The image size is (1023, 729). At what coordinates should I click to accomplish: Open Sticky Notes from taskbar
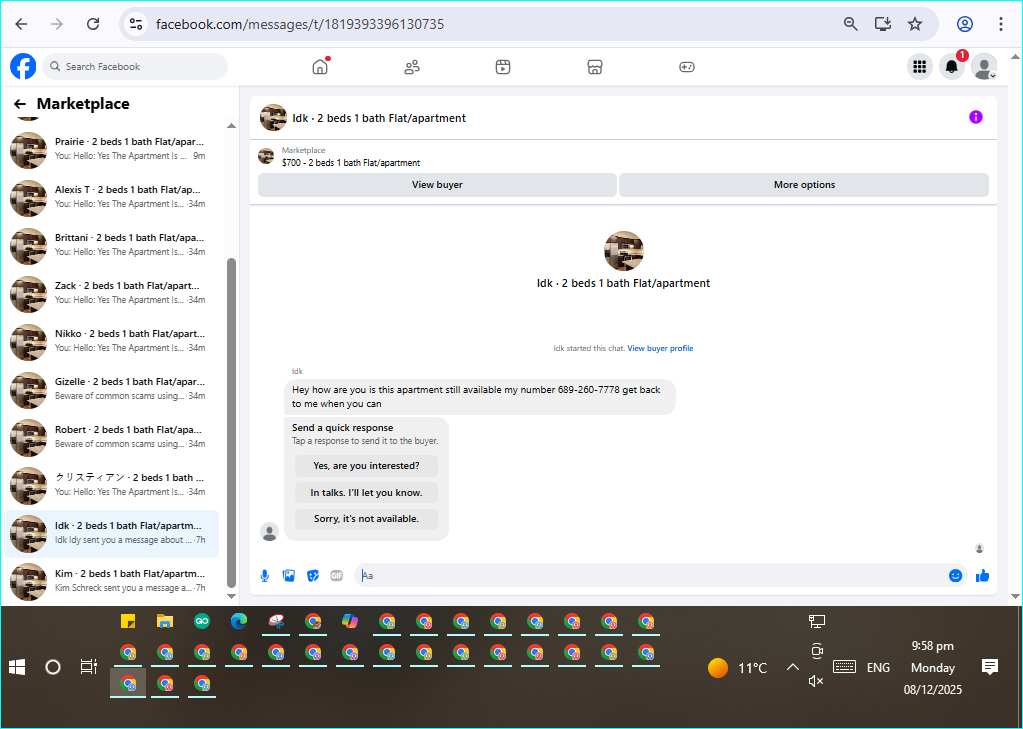pyautogui.click(x=128, y=621)
